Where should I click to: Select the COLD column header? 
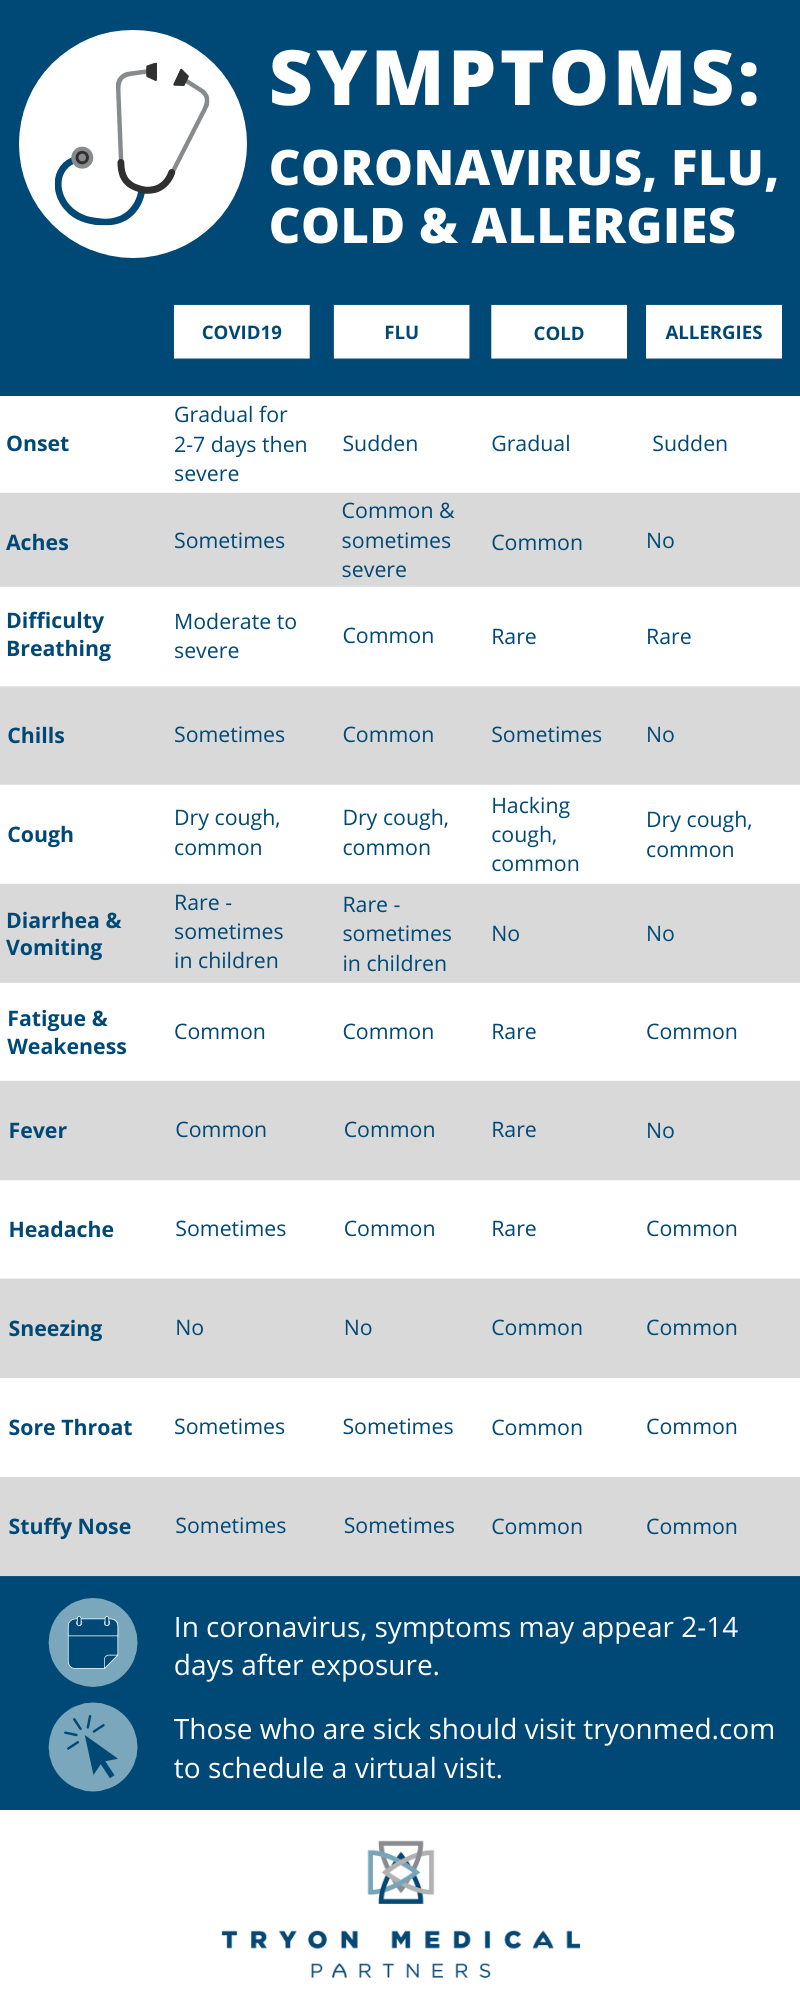559,332
